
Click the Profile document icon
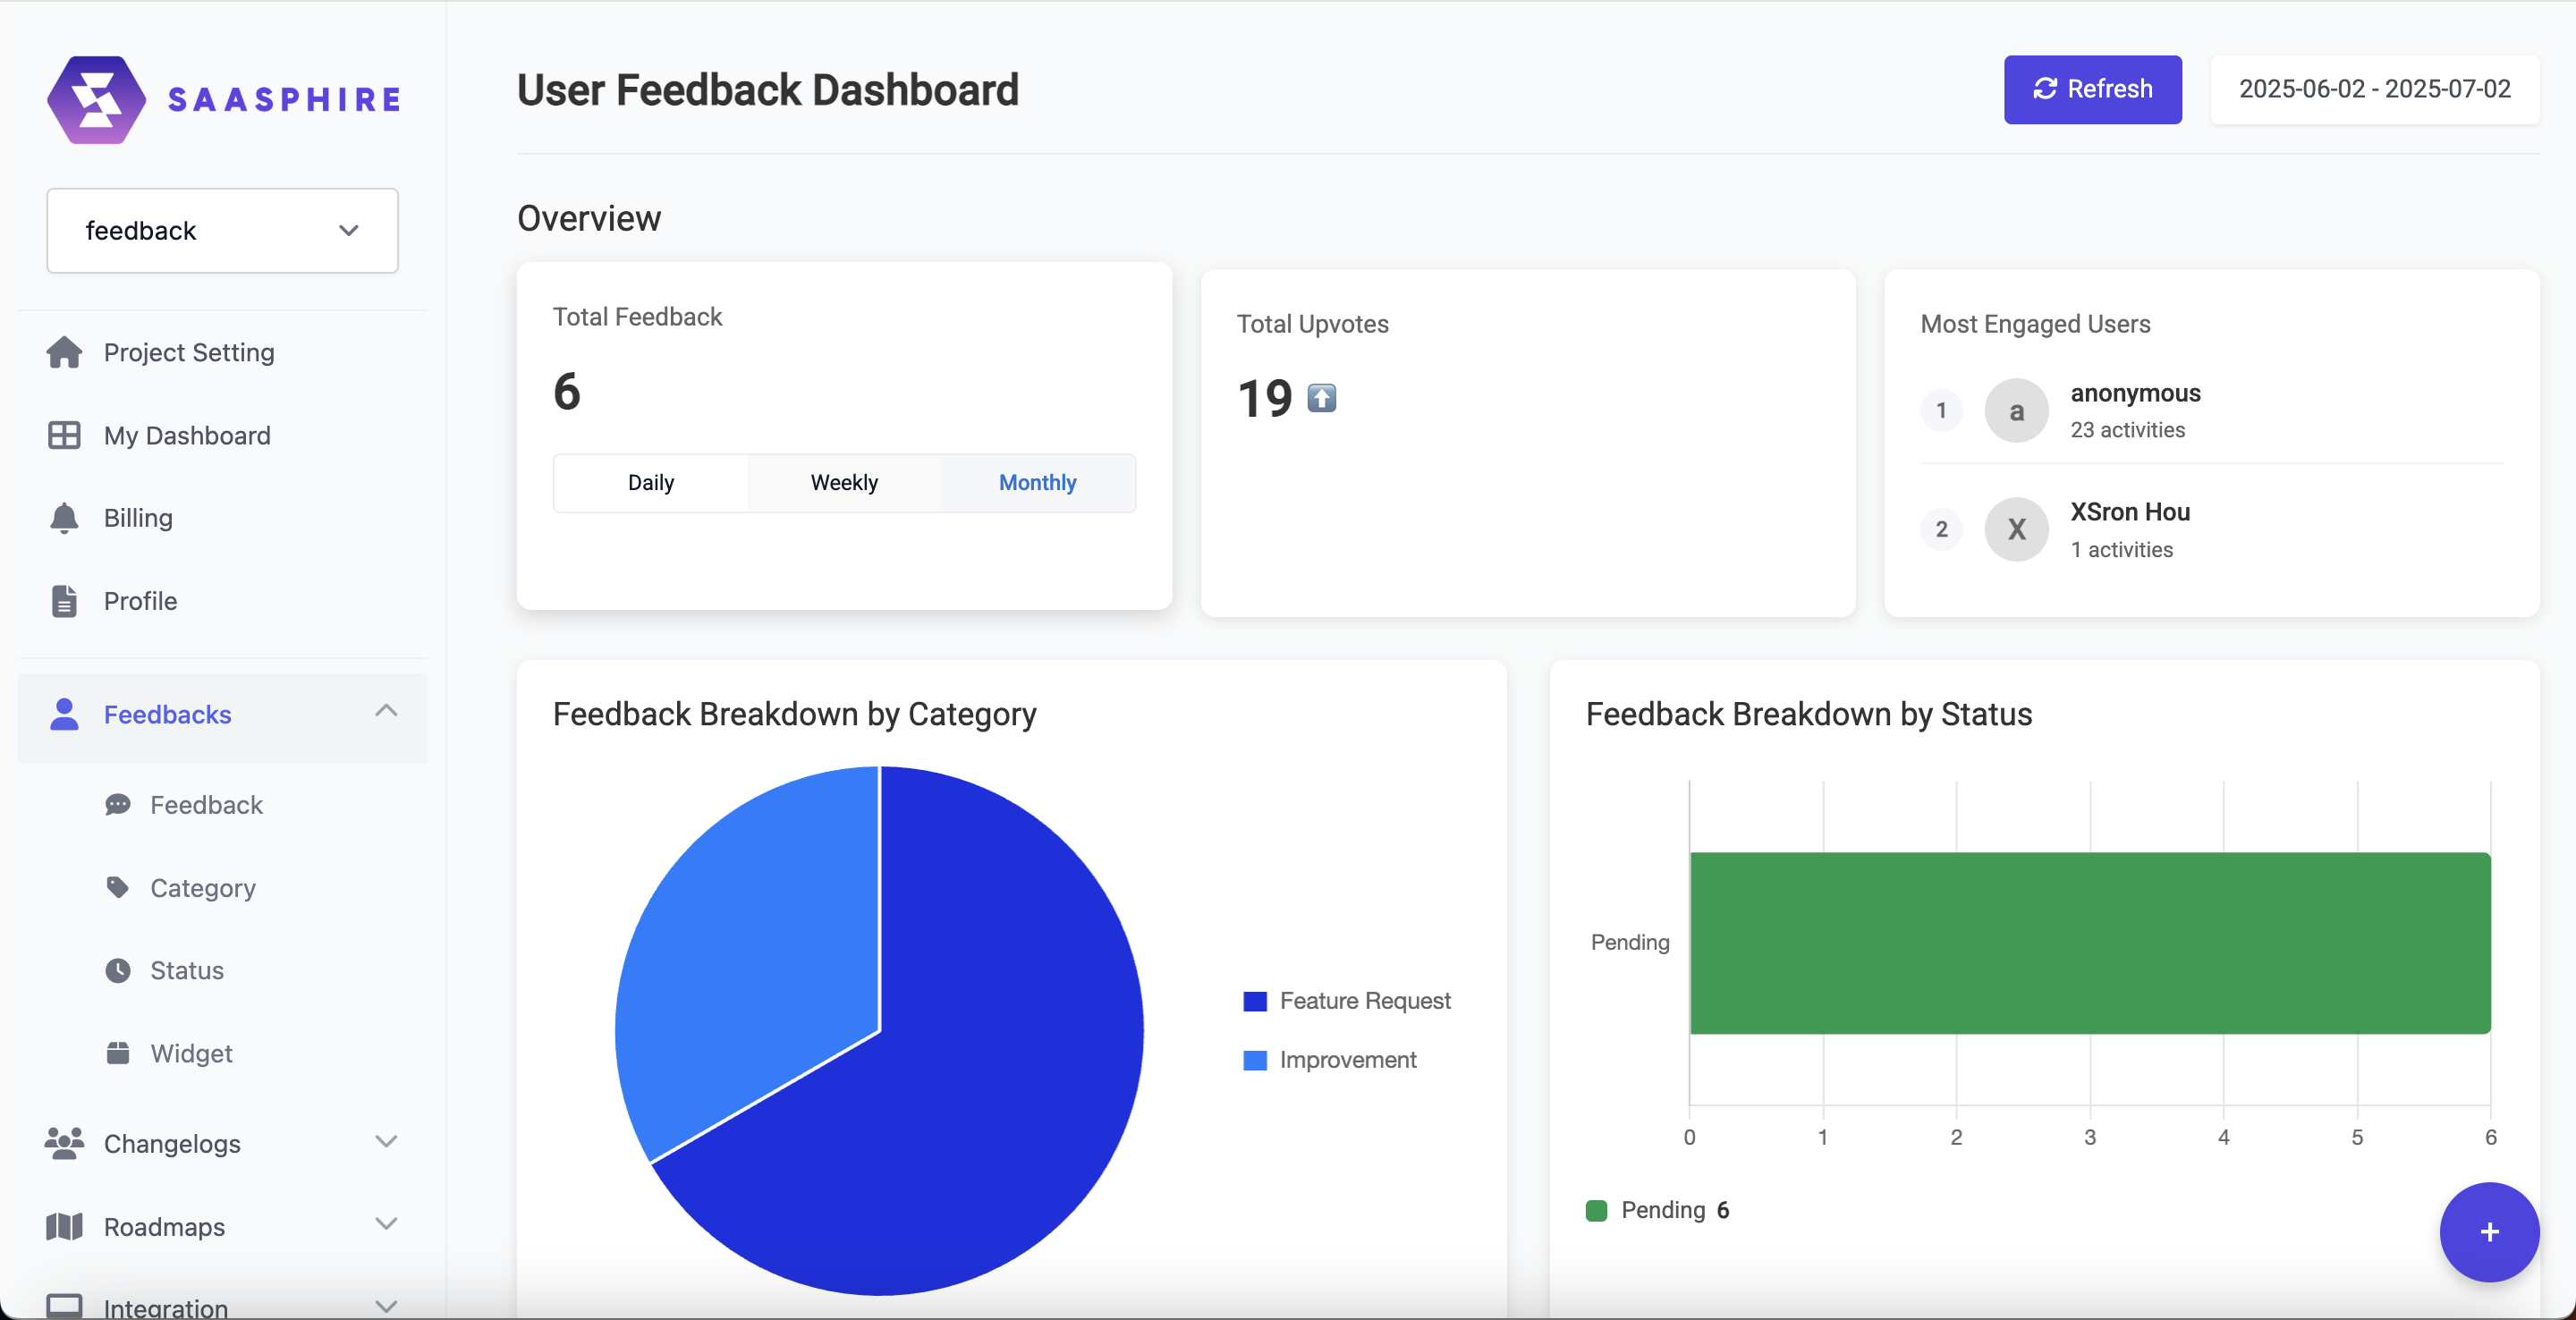point(64,601)
